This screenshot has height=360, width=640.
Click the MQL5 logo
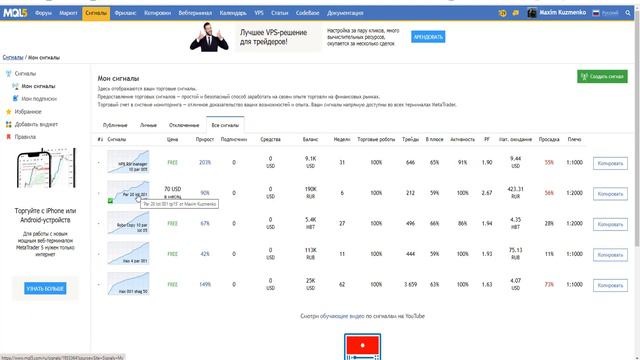point(15,13)
